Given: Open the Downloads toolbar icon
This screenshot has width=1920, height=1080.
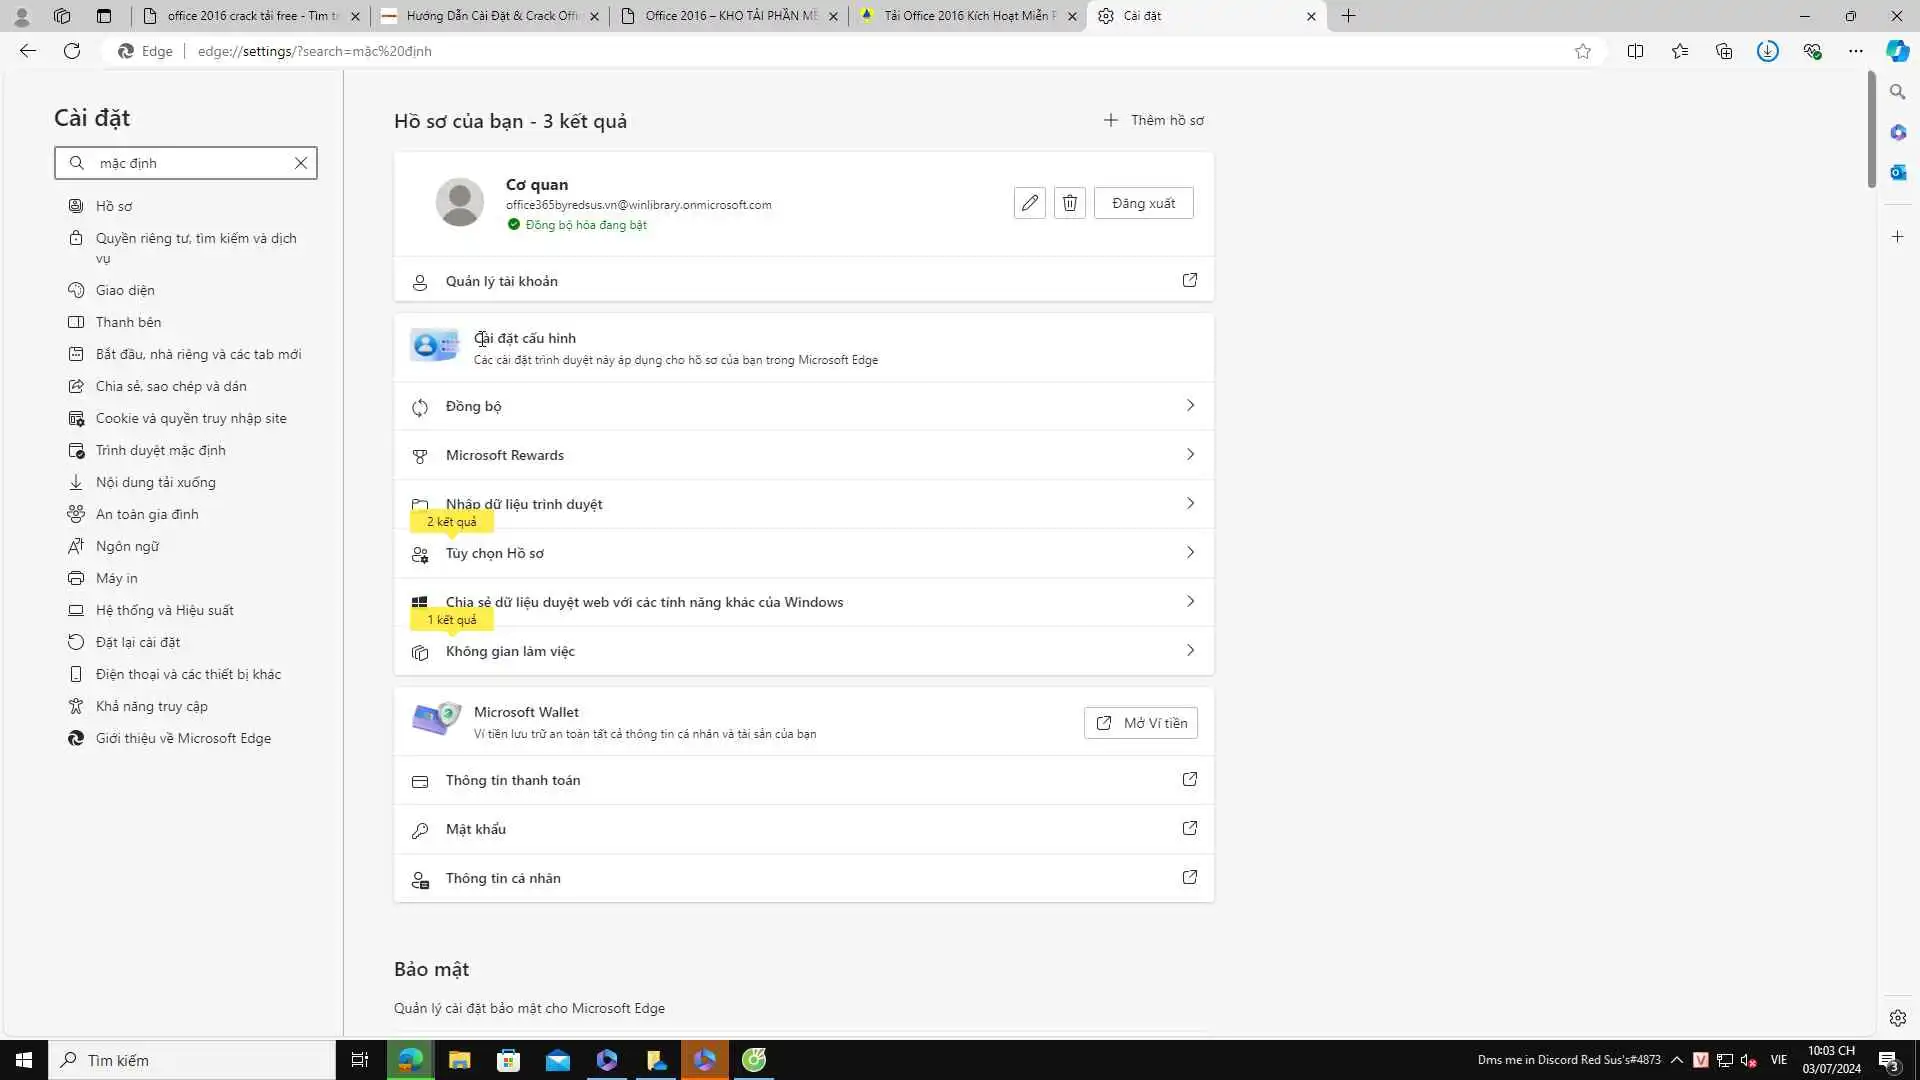Looking at the screenshot, I should [1767, 51].
